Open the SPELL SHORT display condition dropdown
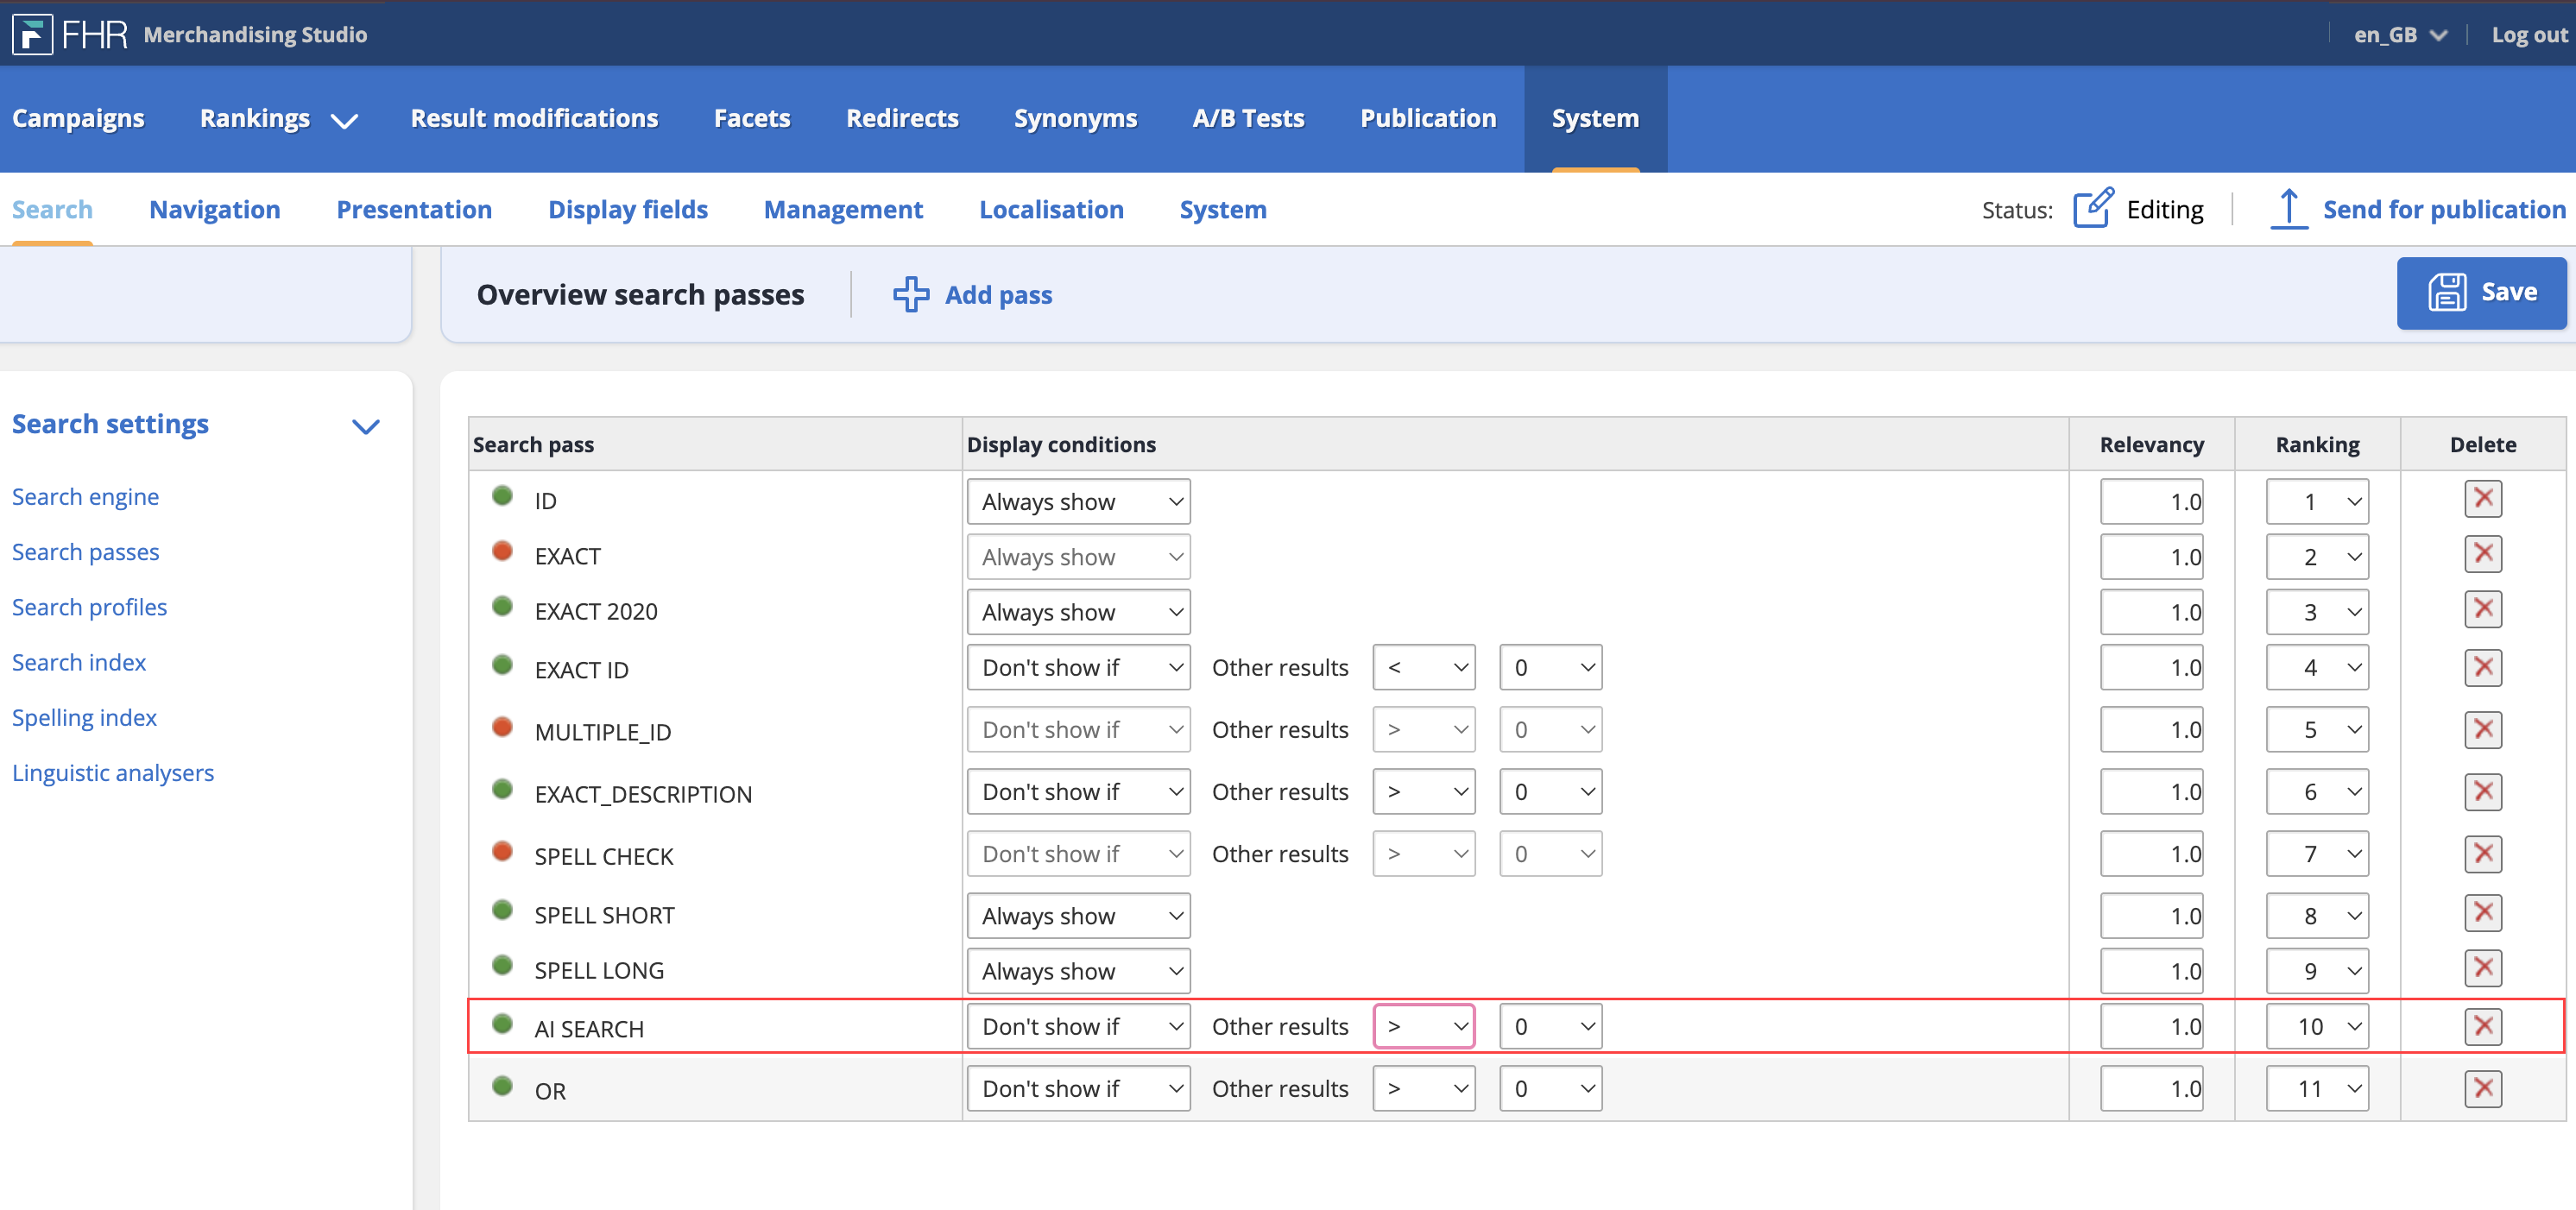 [1078, 915]
